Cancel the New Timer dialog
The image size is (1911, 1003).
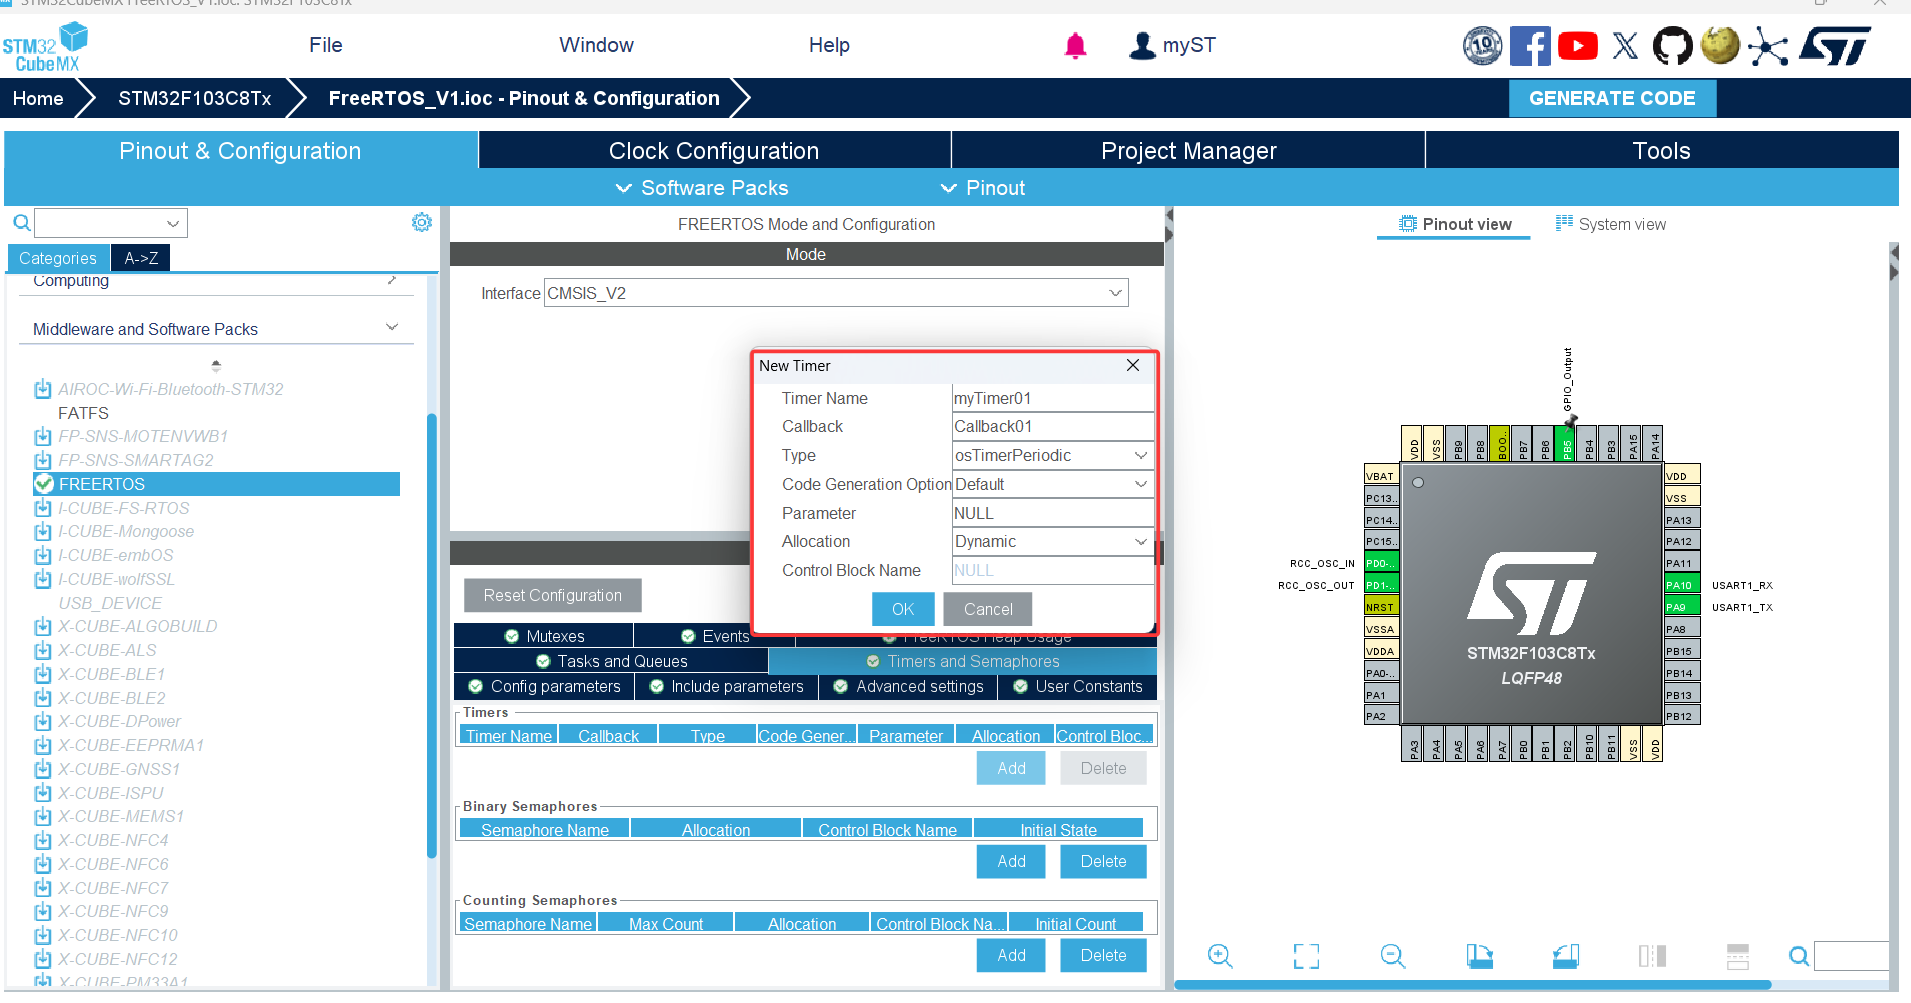tap(988, 609)
